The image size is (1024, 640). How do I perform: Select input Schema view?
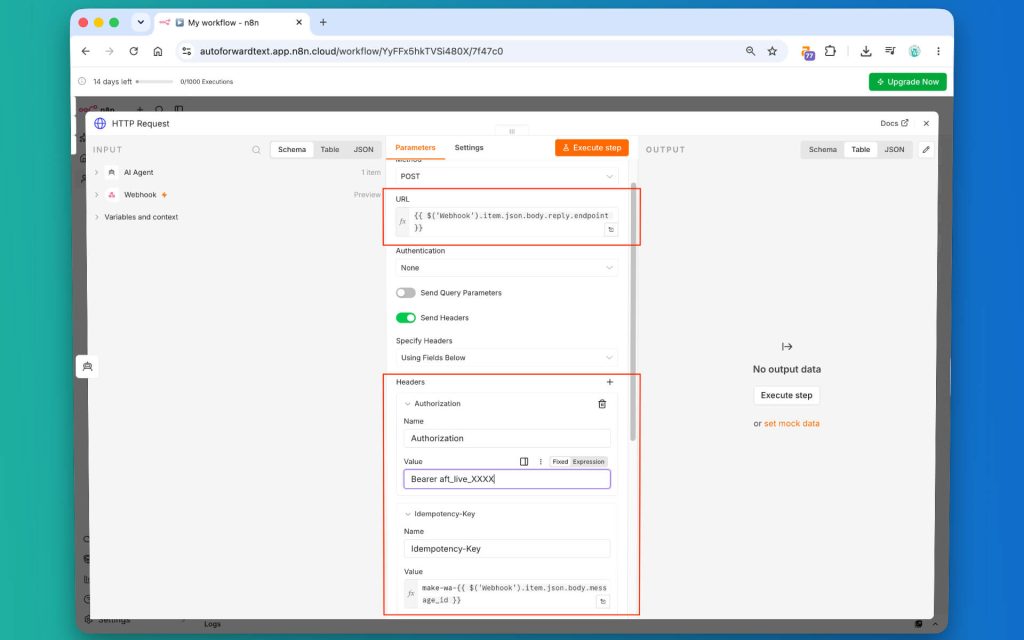point(292,150)
